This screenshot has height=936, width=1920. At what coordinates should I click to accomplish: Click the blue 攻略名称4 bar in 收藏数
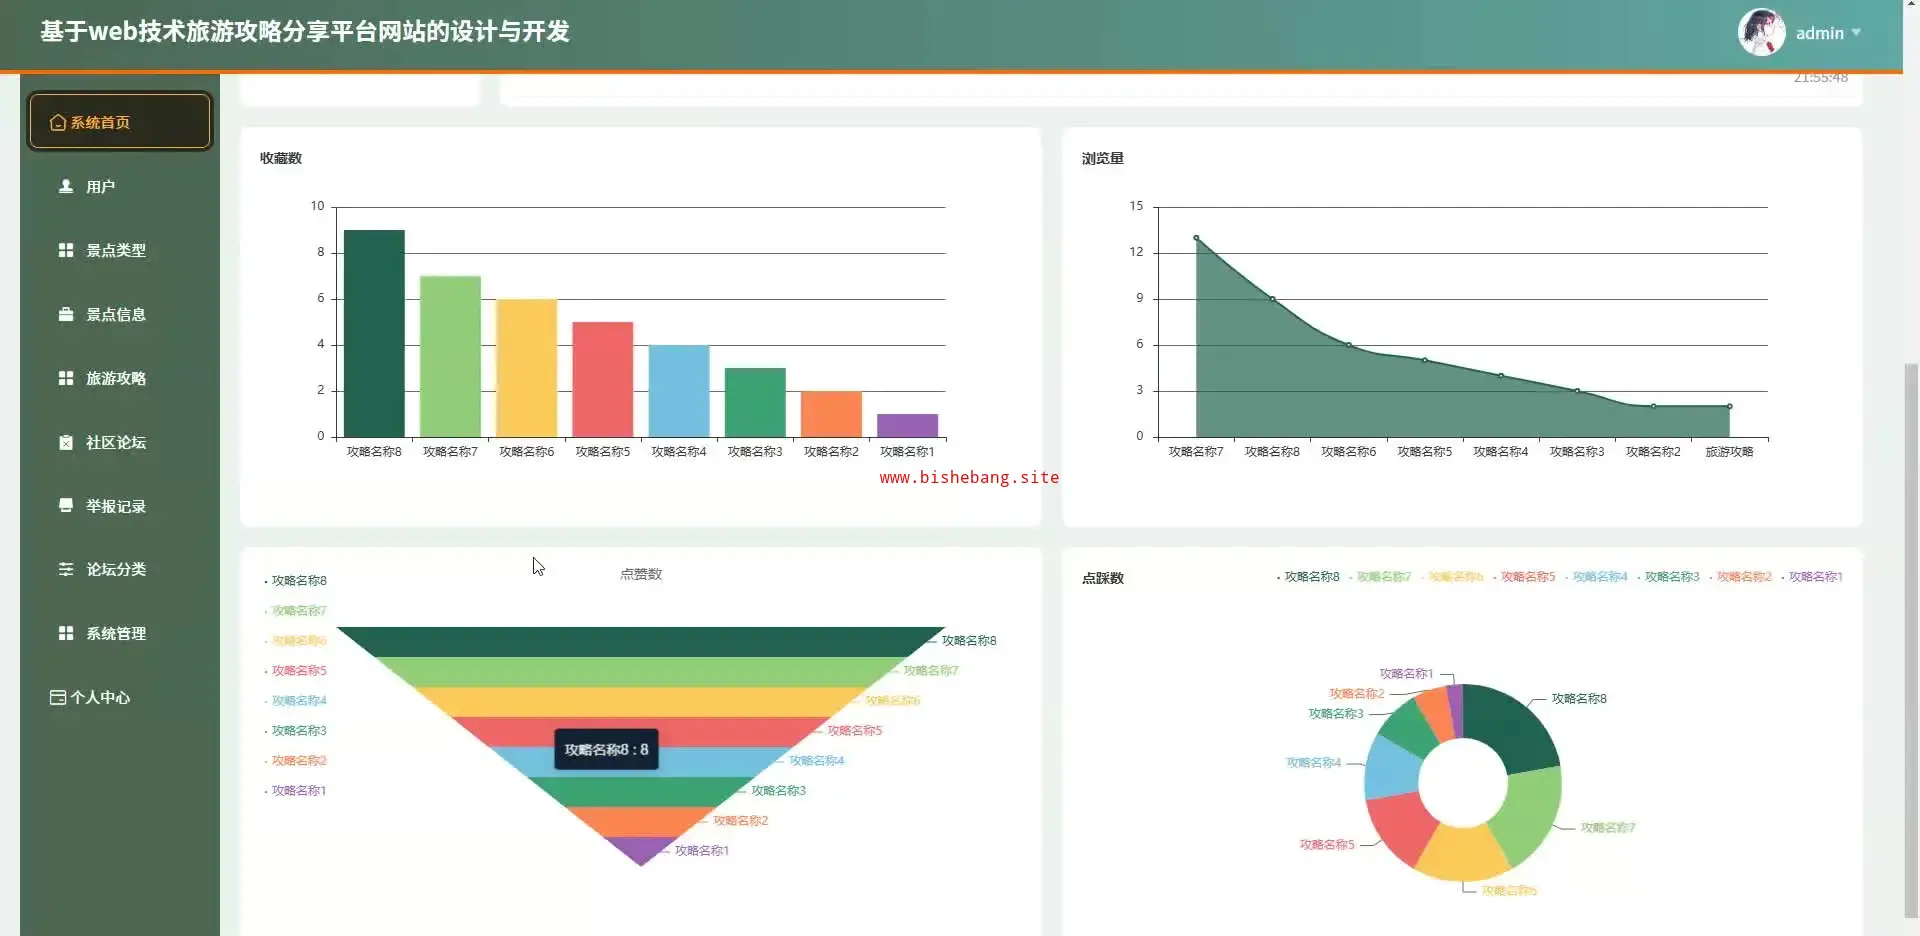(x=679, y=391)
